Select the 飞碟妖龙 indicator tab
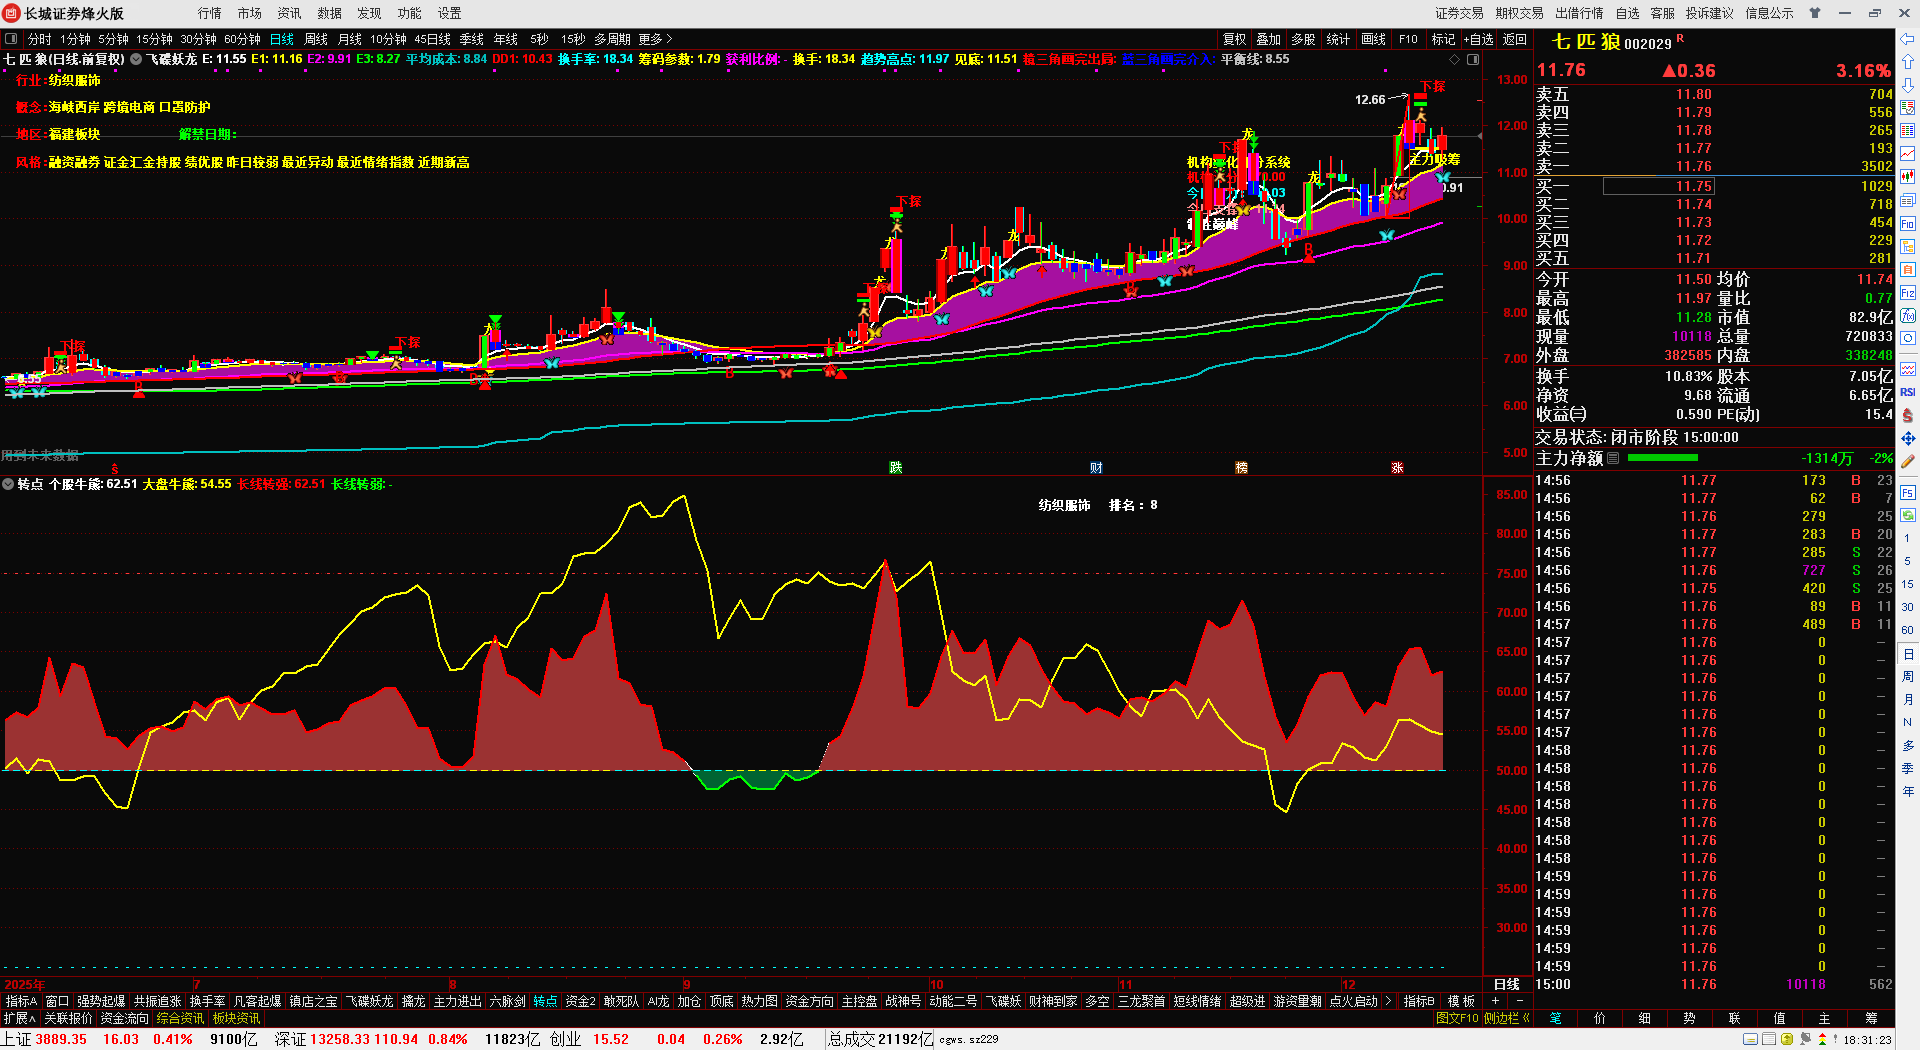1920x1050 pixels. 369,1001
